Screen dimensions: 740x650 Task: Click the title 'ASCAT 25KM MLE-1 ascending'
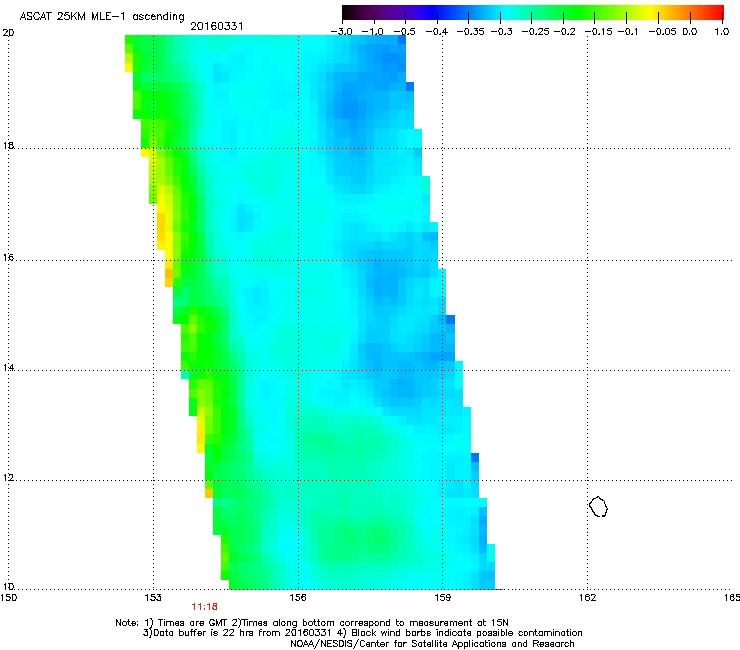[102, 16]
